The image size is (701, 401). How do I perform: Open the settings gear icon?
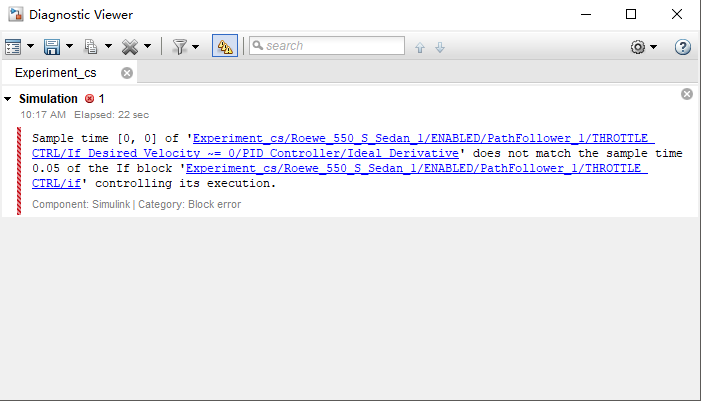coord(638,46)
